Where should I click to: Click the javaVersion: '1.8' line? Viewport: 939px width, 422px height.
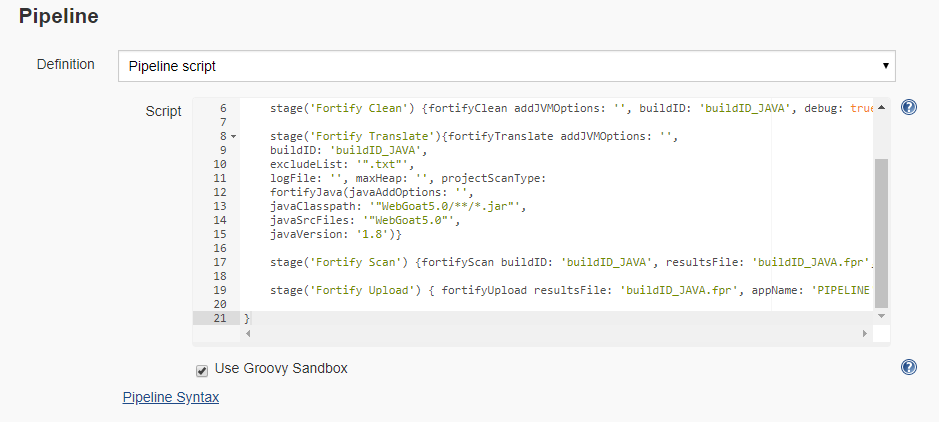point(335,234)
